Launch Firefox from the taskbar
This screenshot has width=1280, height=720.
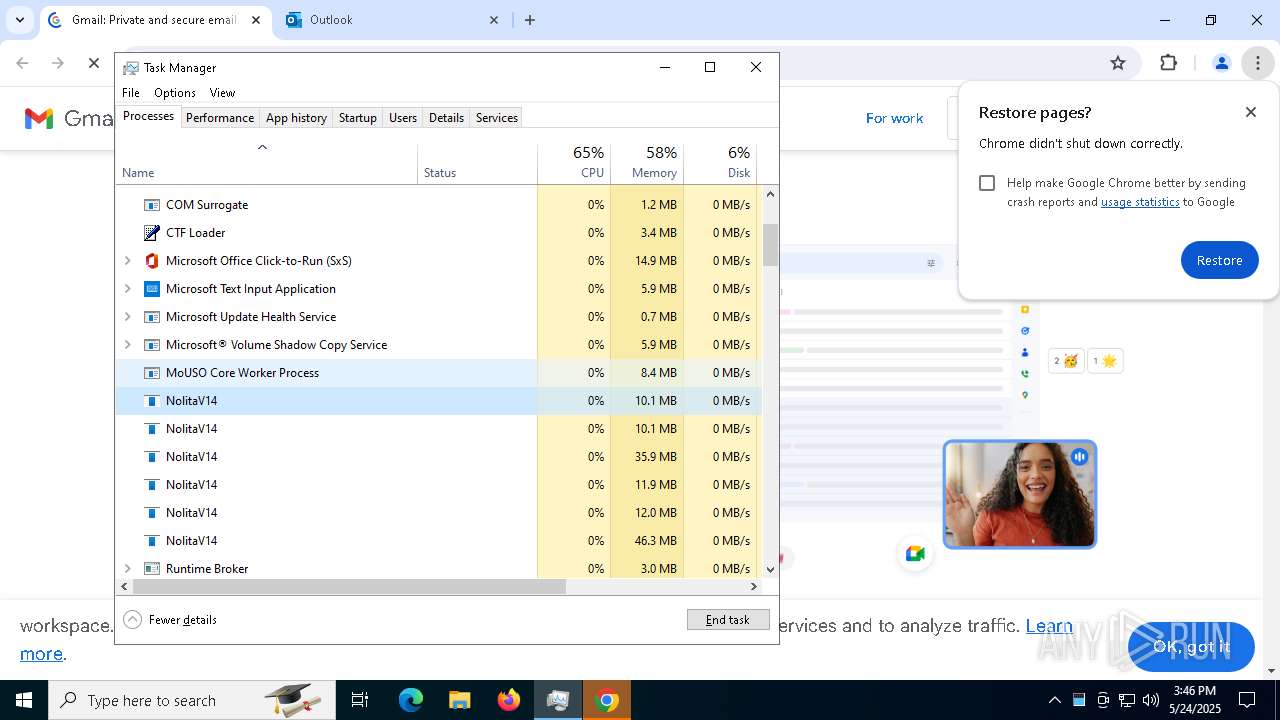tap(508, 700)
